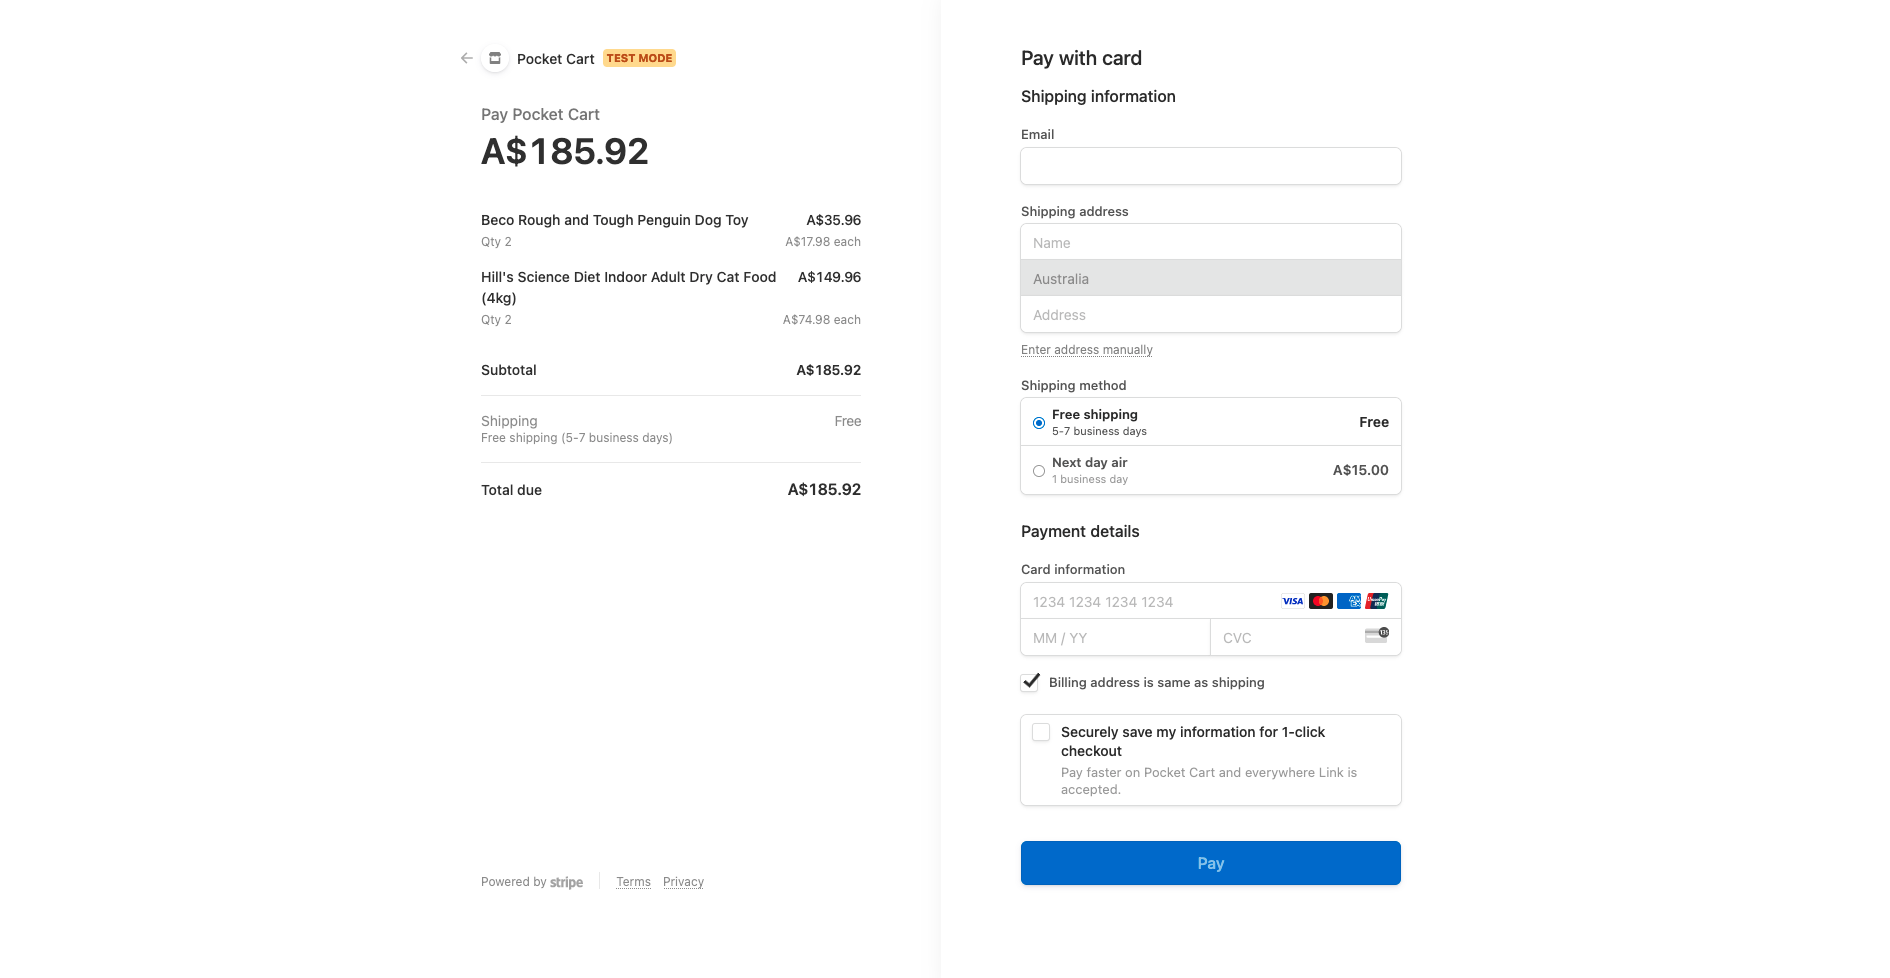The height and width of the screenshot is (978, 1890).
Task: Focus the MM / YY expiry field
Action: tap(1116, 638)
